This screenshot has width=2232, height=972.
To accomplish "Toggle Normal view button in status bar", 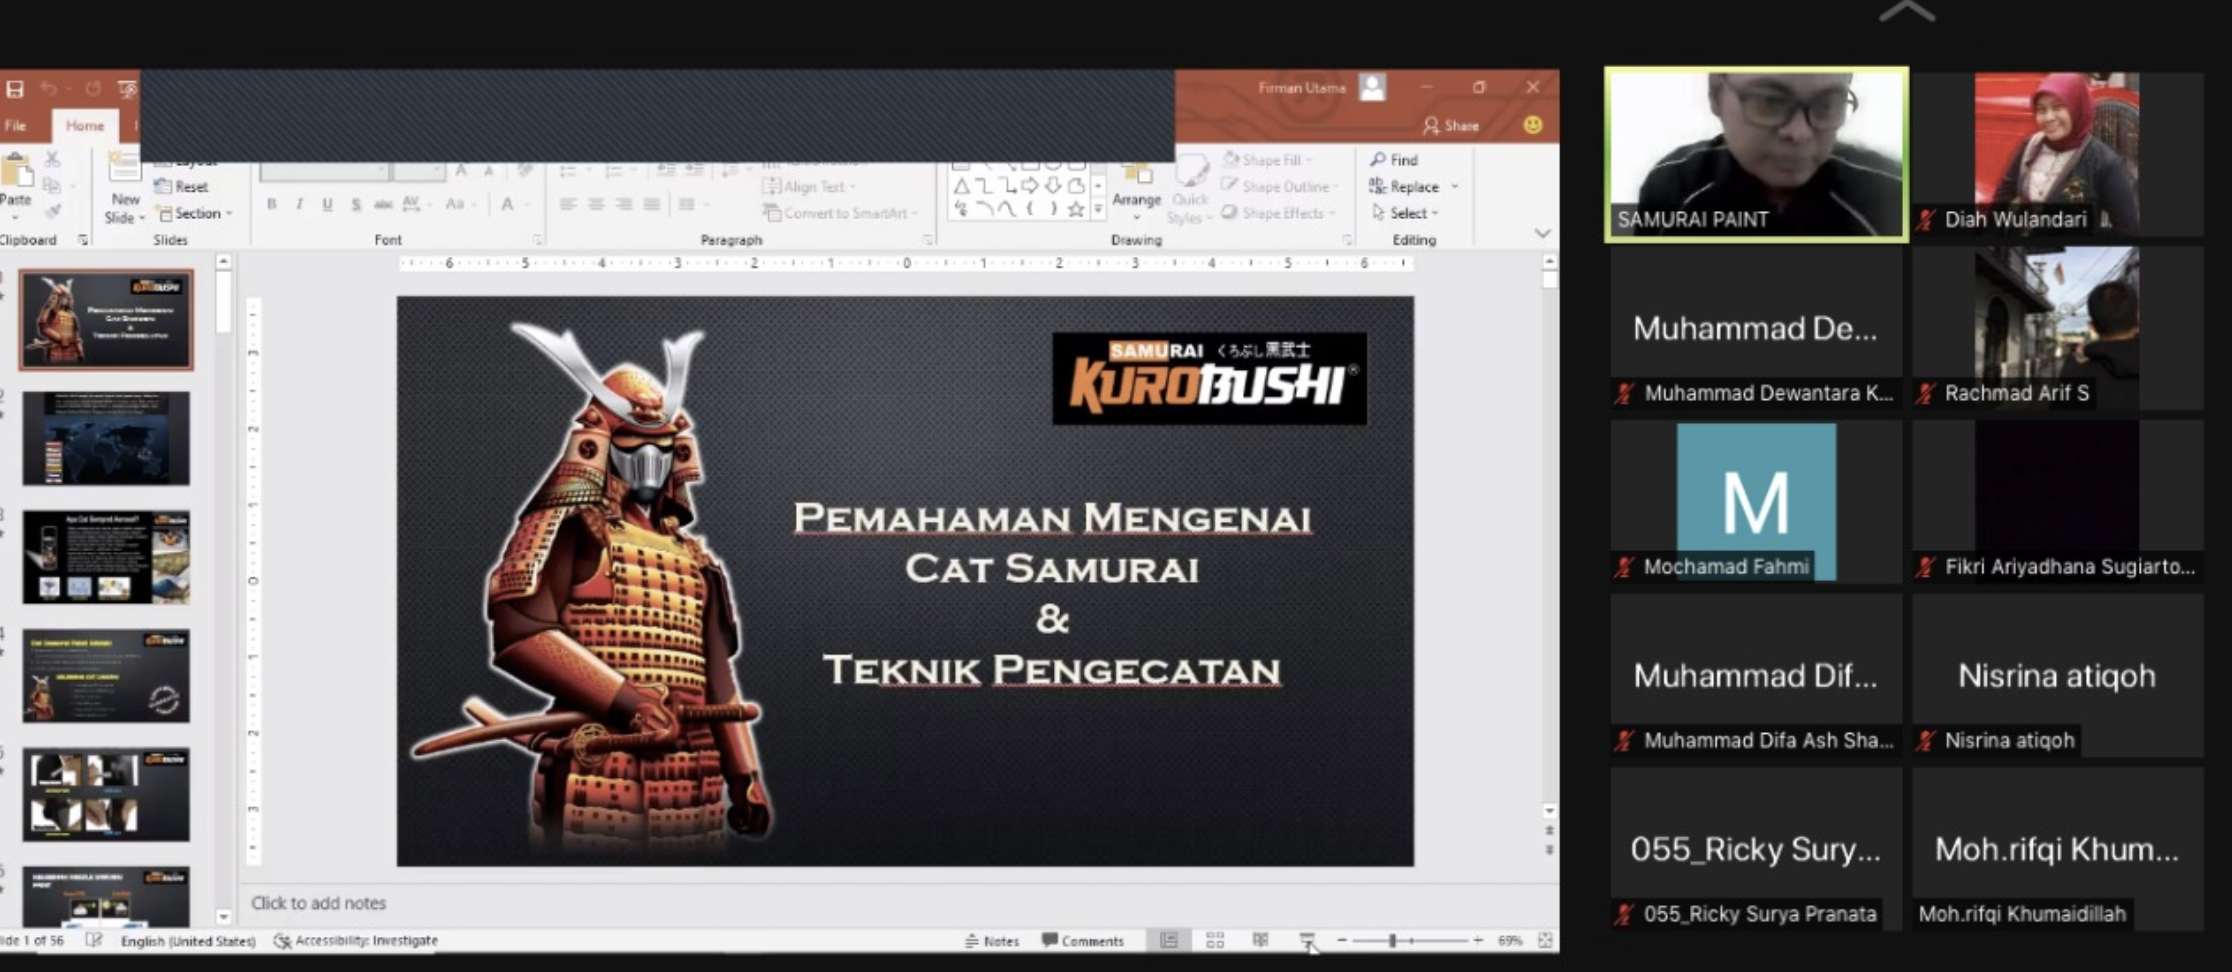I will tap(1168, 940).
